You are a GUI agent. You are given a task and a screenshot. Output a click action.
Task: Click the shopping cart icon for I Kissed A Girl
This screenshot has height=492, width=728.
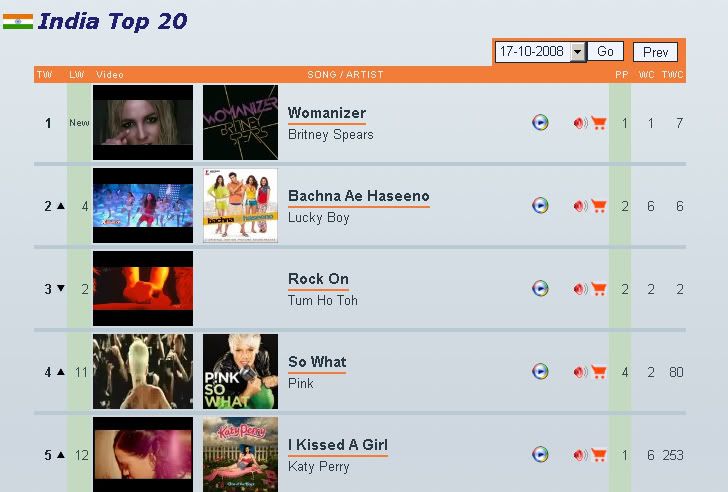598,454
